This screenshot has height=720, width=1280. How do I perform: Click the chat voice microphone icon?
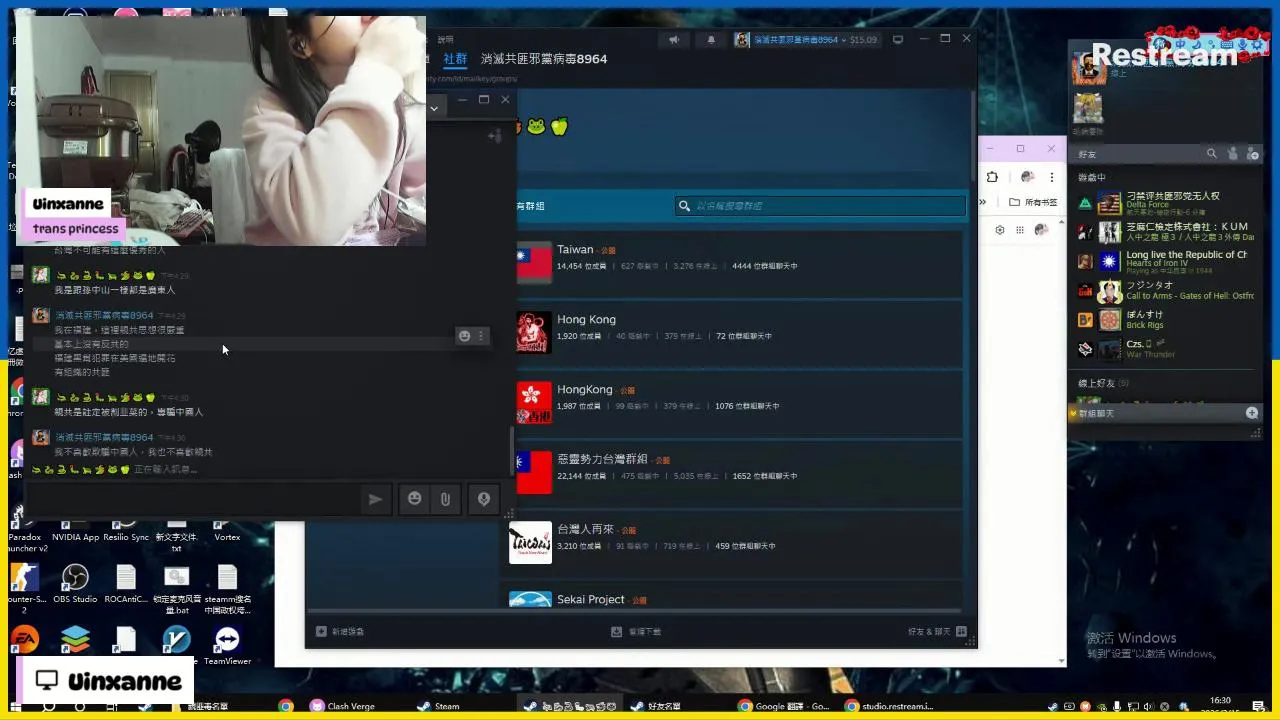pyautogui.click(x=484, y=499)
